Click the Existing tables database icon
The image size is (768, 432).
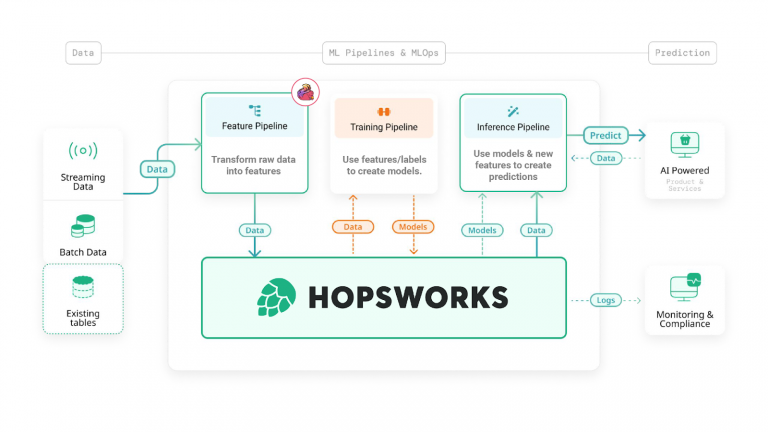pos(83,287)
